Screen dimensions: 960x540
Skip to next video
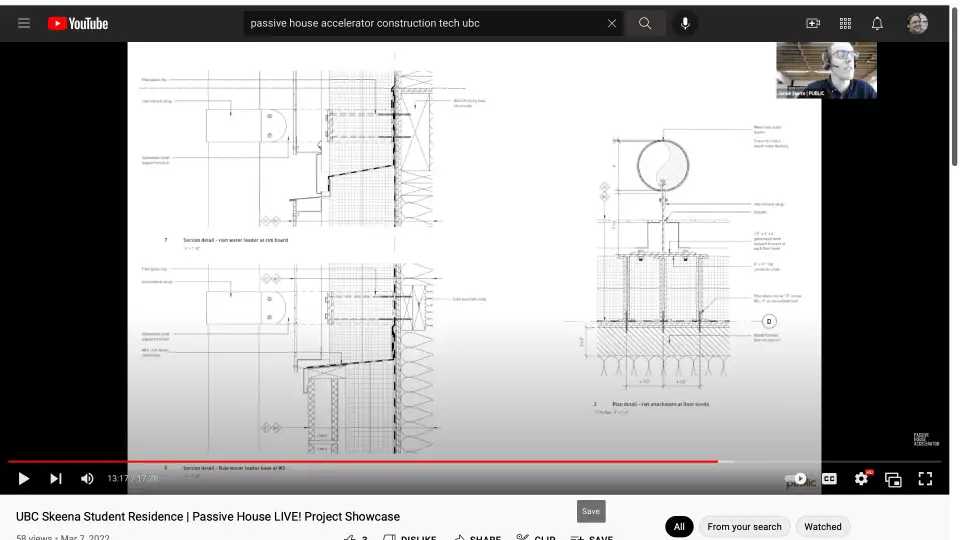(56, 479)
